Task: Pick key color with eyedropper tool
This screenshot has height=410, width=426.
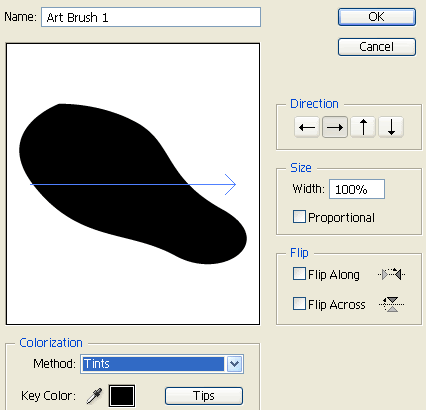Action: pos(95,396)
